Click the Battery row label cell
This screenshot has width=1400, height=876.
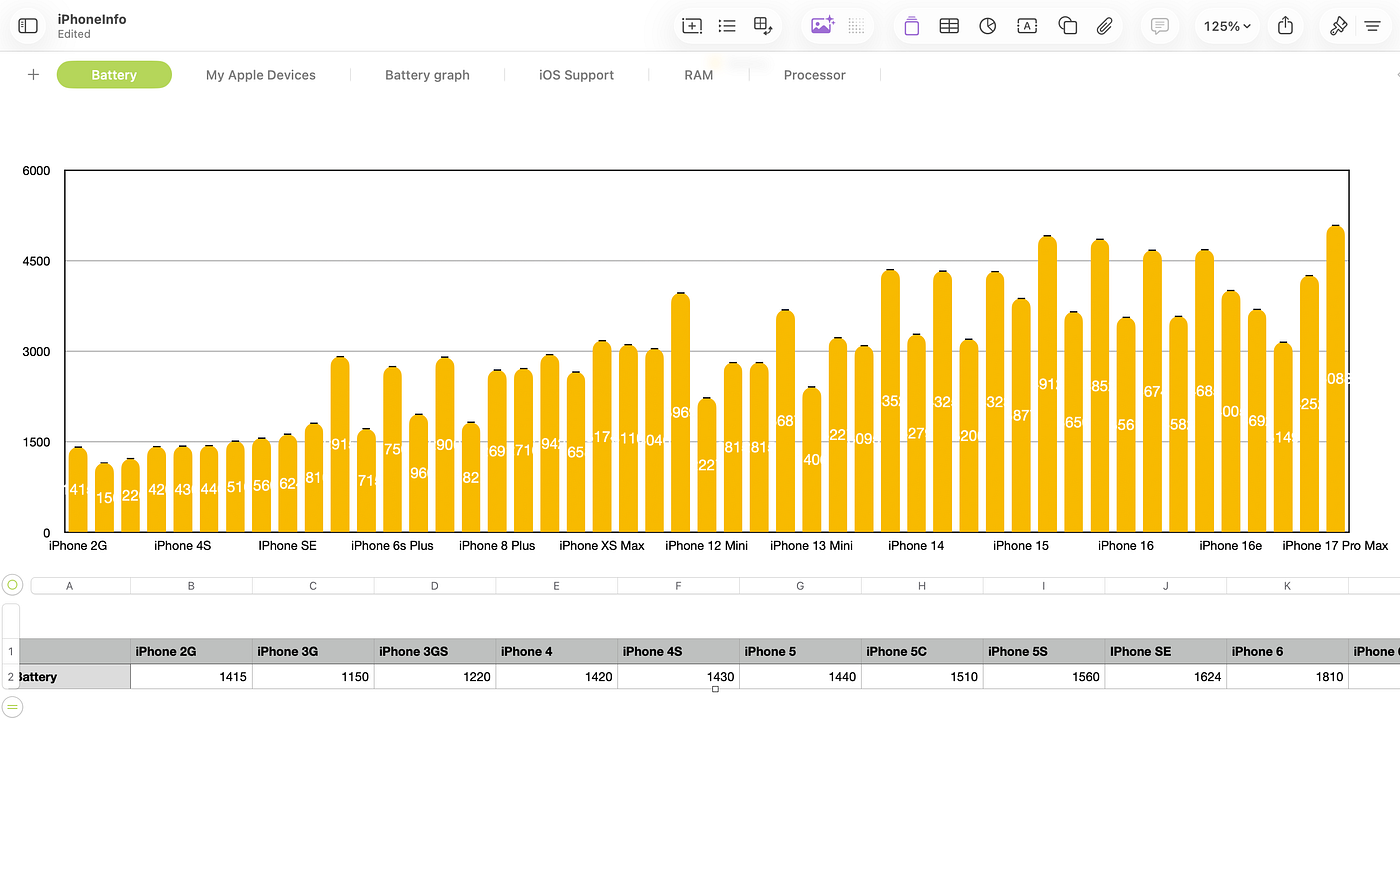pyautogui.click(x=75, y=677)
